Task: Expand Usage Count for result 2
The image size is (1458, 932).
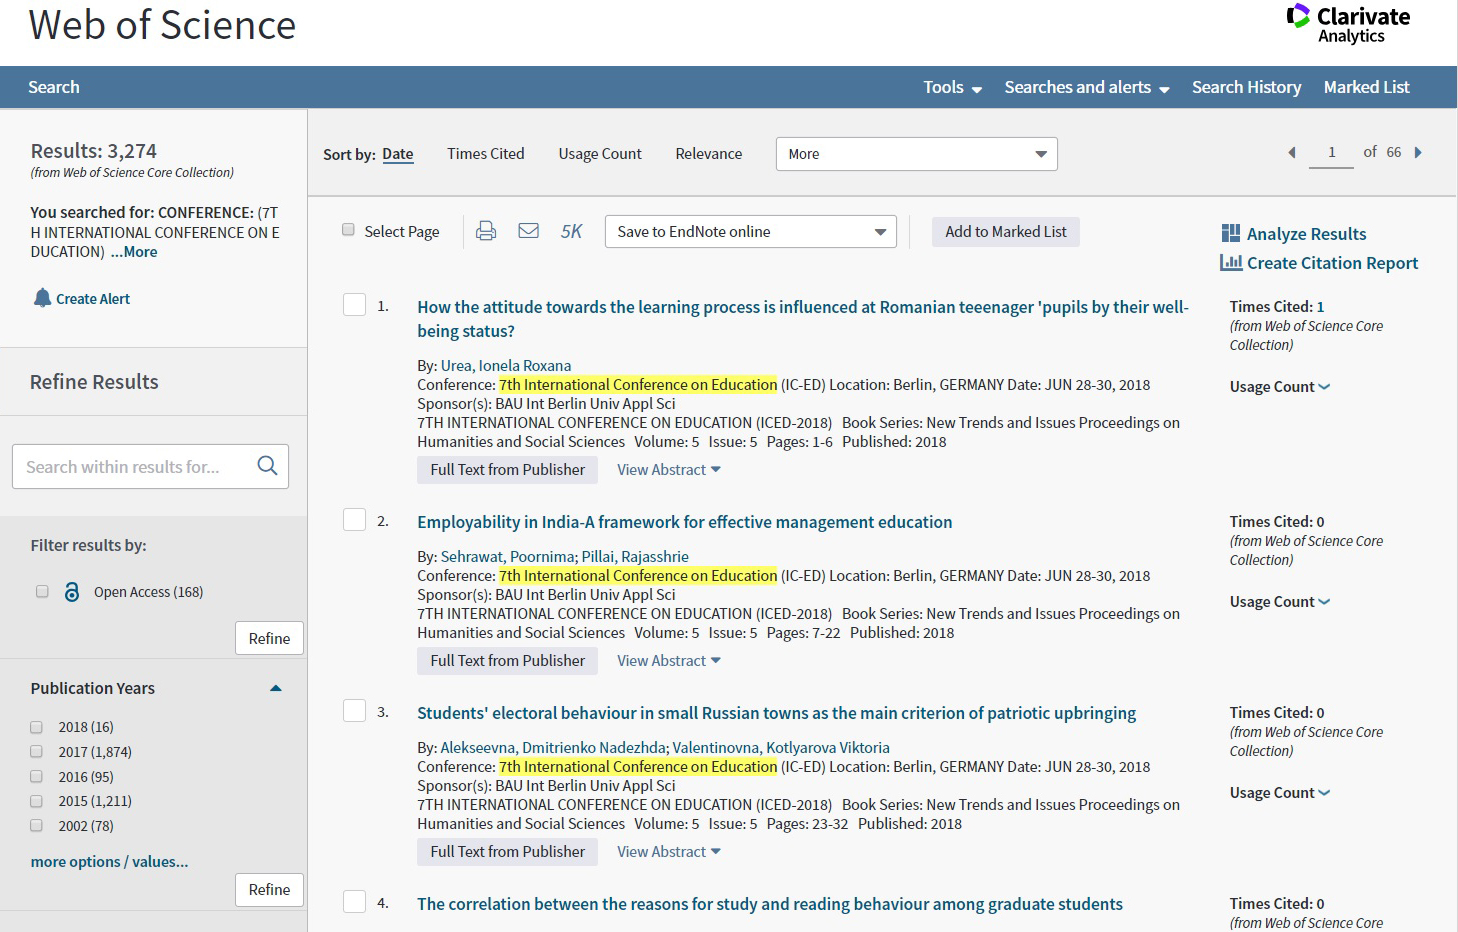Action: [x=1280, y=601]
